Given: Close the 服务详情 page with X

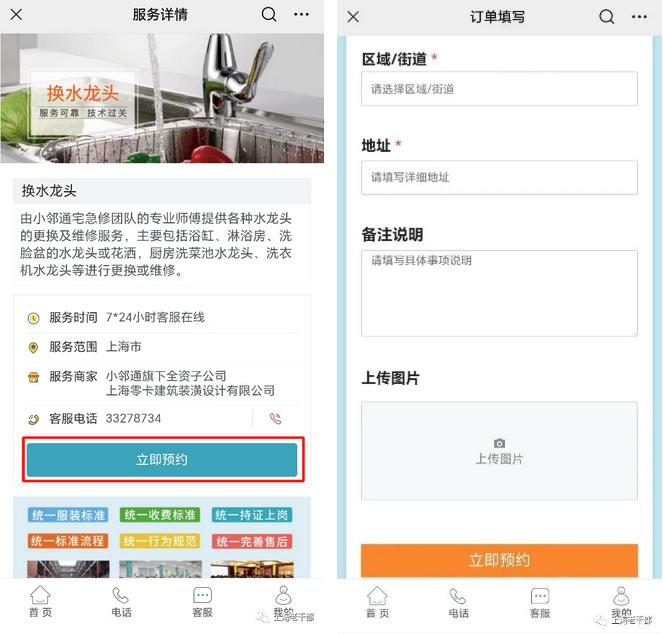Looking at the screenshot, I should (16, 15).
